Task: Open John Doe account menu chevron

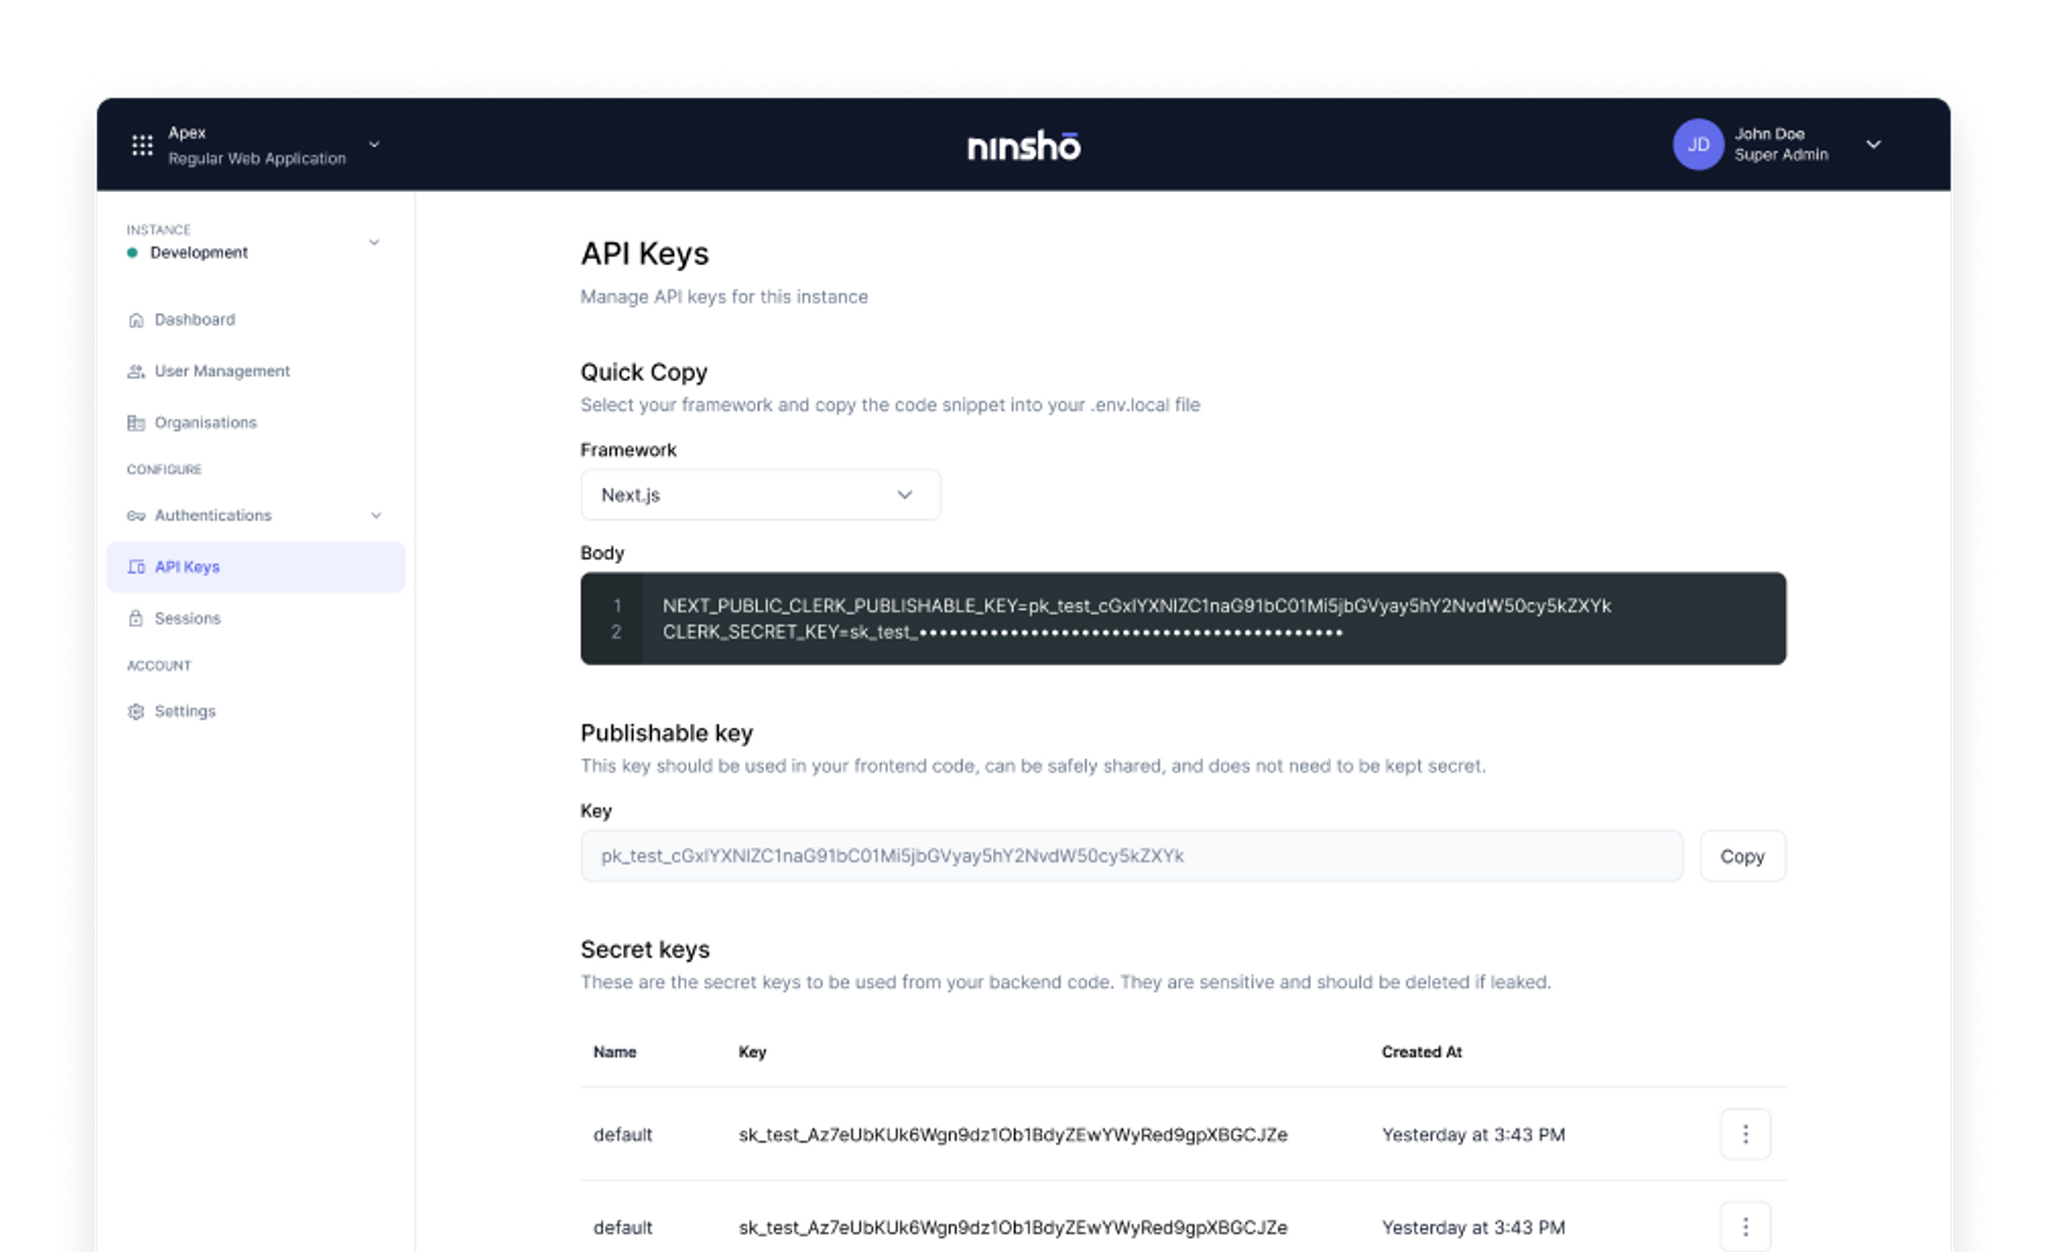Action: pos(1873,145)
